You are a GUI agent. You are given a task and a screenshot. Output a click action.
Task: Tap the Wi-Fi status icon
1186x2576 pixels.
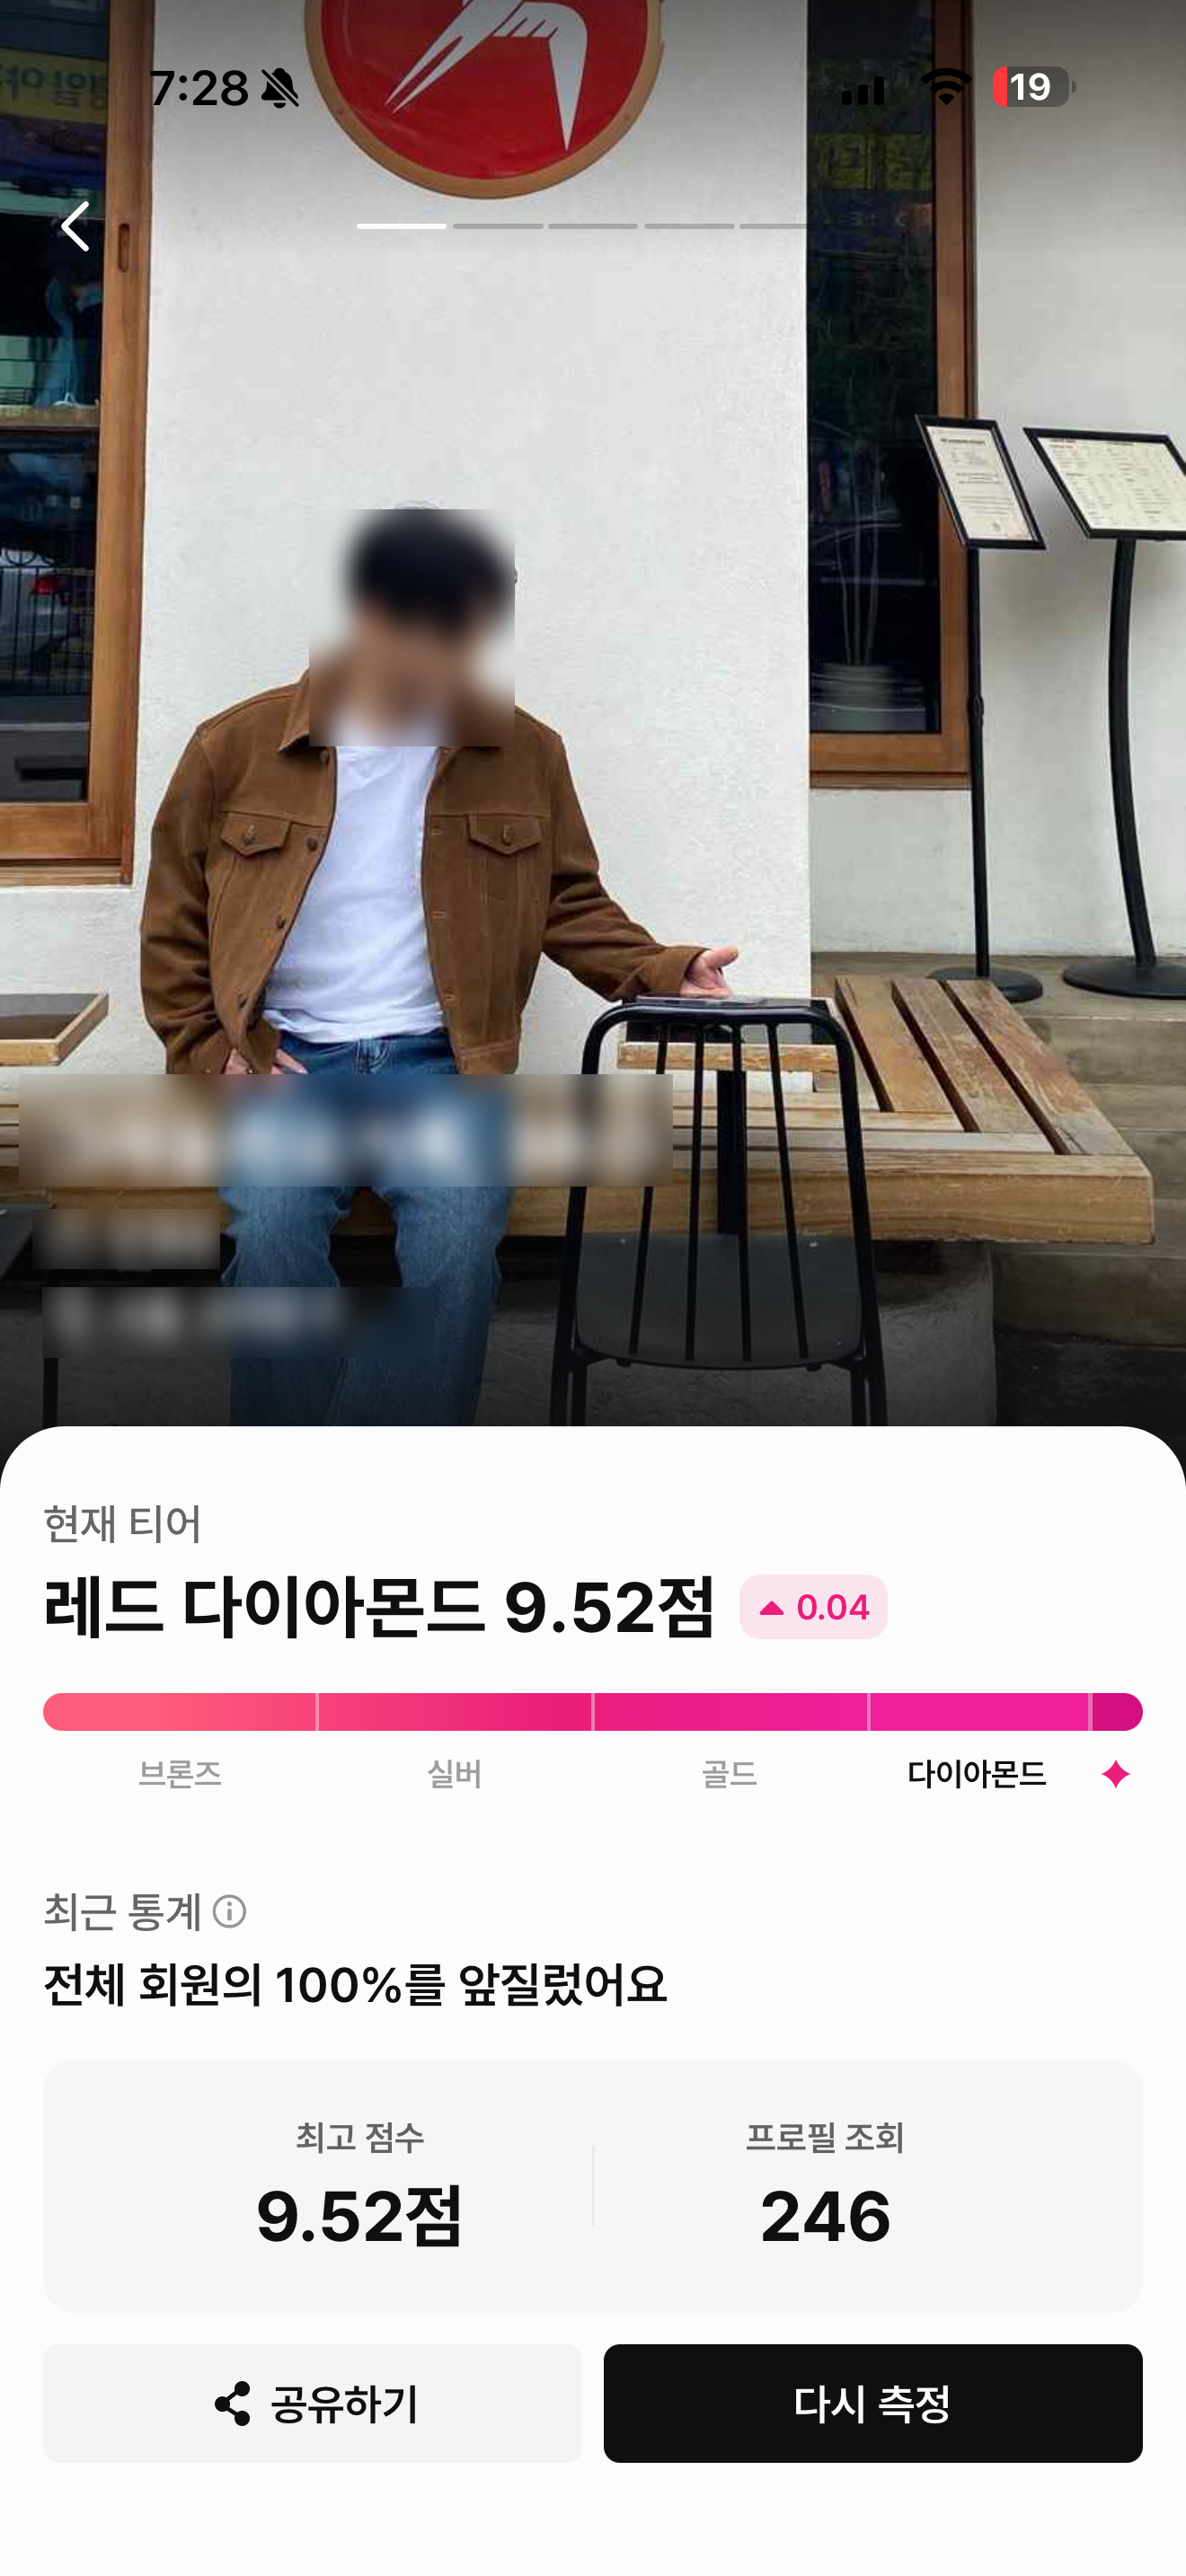click(946, 87)
